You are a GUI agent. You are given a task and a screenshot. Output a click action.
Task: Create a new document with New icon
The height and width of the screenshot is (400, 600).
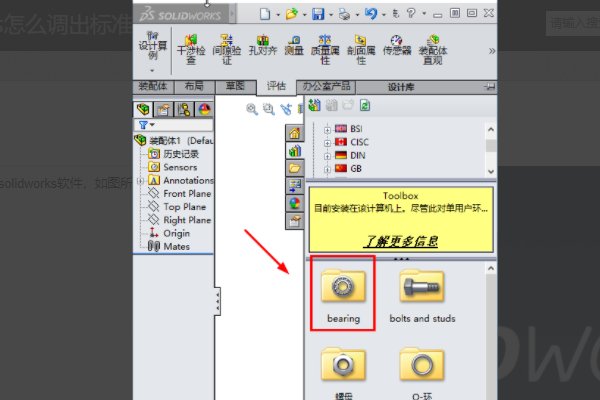(265, 14)
